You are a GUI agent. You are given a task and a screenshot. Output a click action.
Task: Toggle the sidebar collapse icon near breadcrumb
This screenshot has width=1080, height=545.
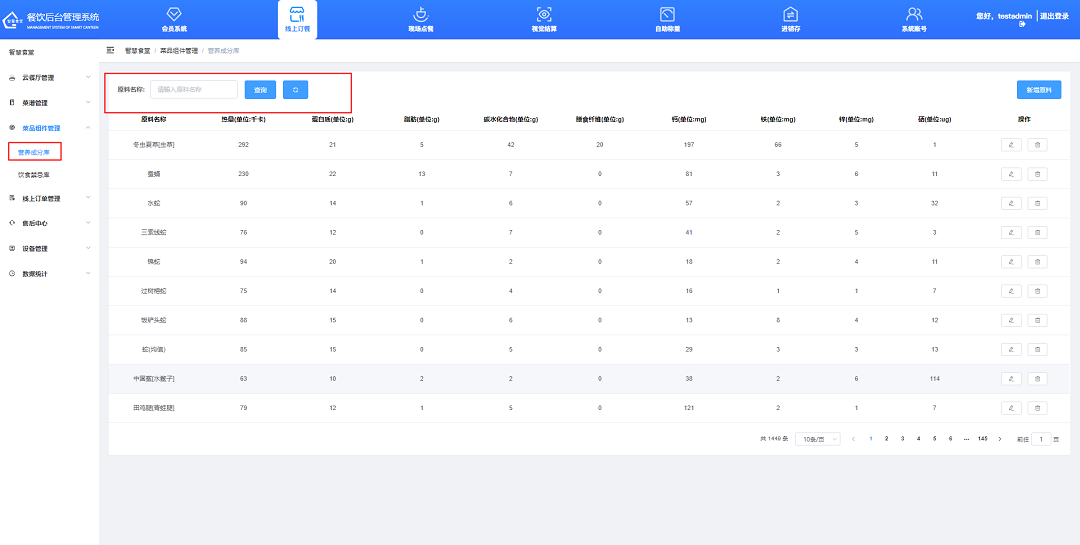click(110, 50)
